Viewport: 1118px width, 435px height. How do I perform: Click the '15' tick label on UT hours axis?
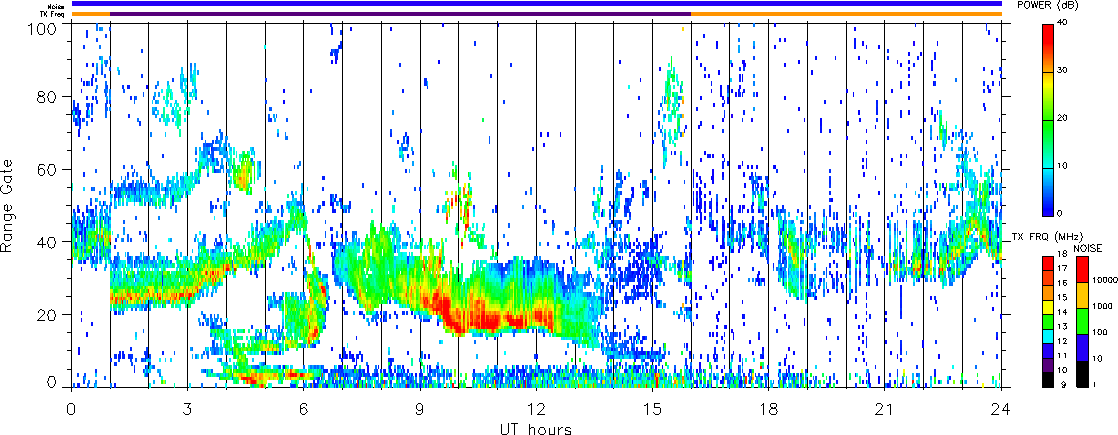(652, 409)
